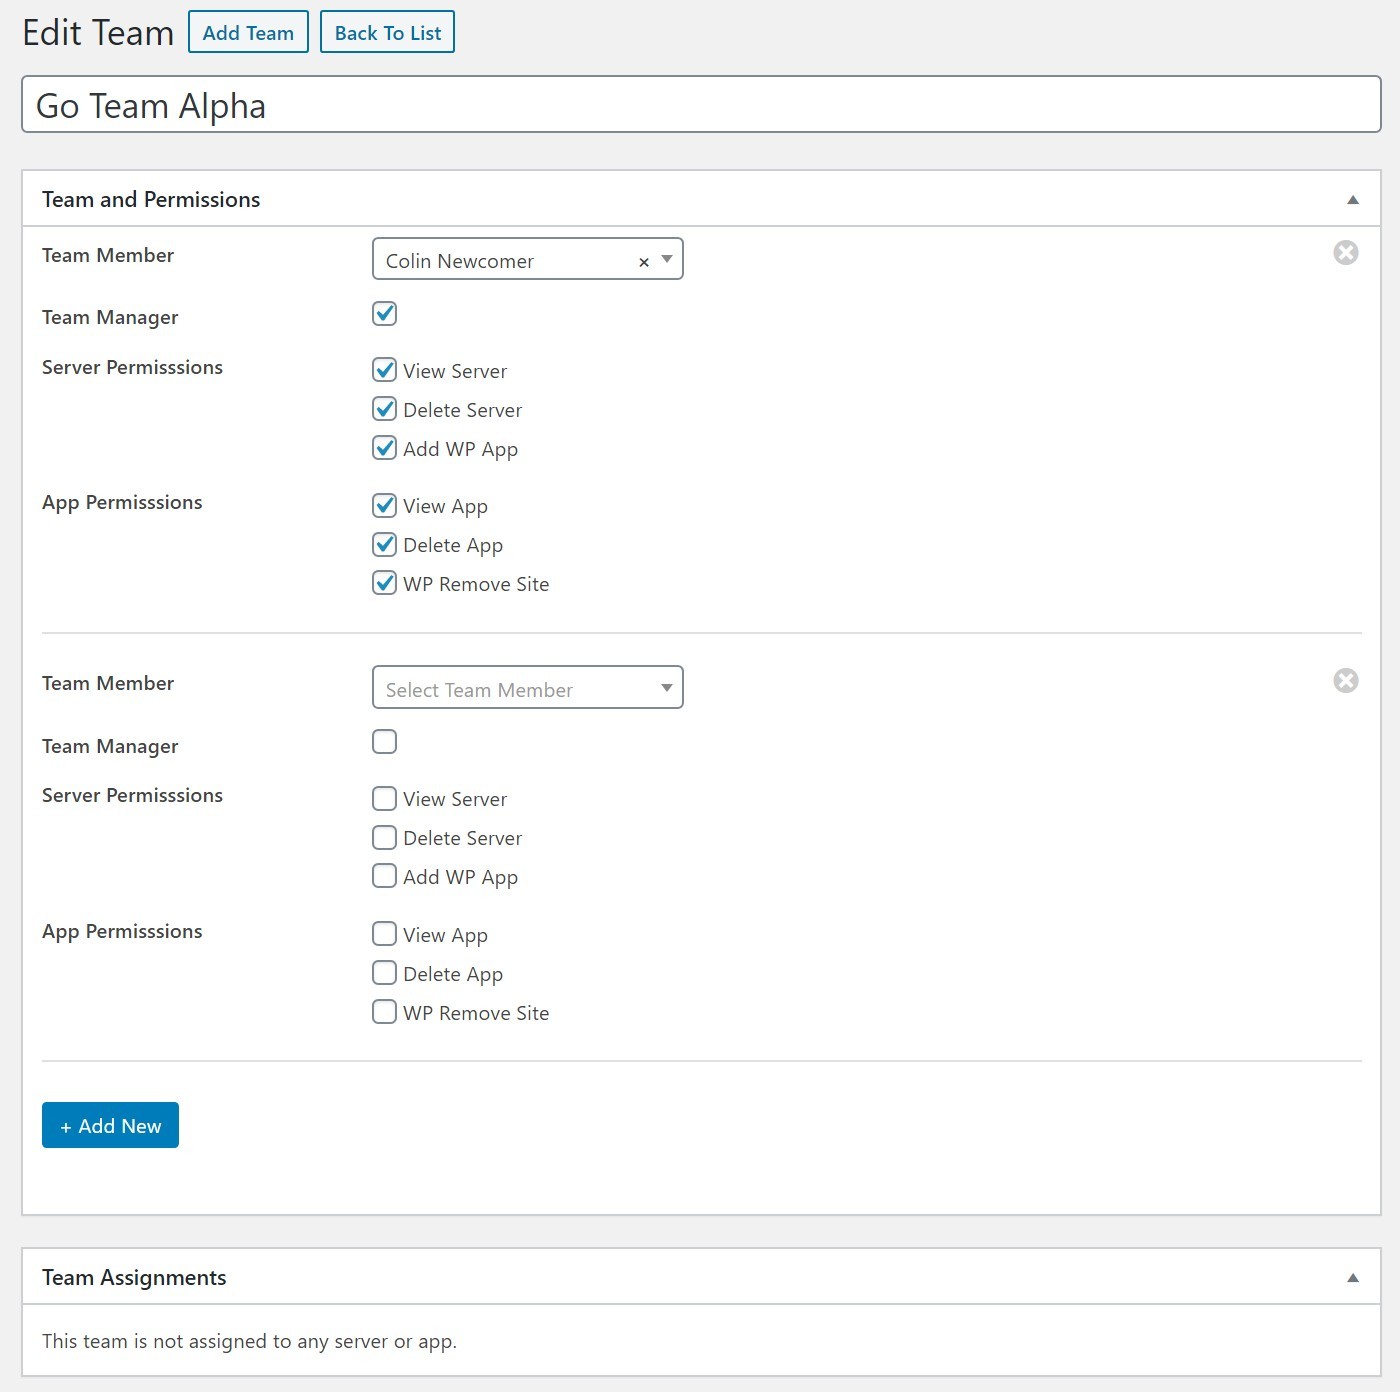Focus the Go Team Alpha title field
Image resolution: width=1400 pixels, height=1392 pixels.
701,105
